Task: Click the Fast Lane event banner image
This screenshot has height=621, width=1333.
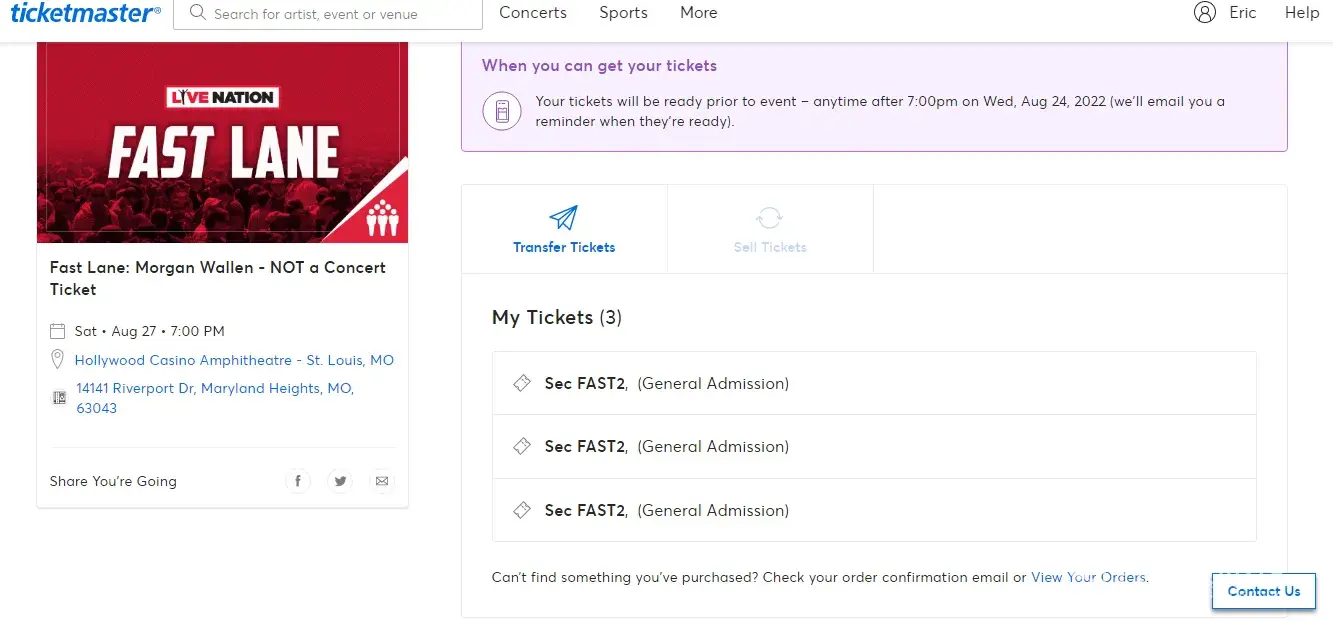Action: click(222, 142)
